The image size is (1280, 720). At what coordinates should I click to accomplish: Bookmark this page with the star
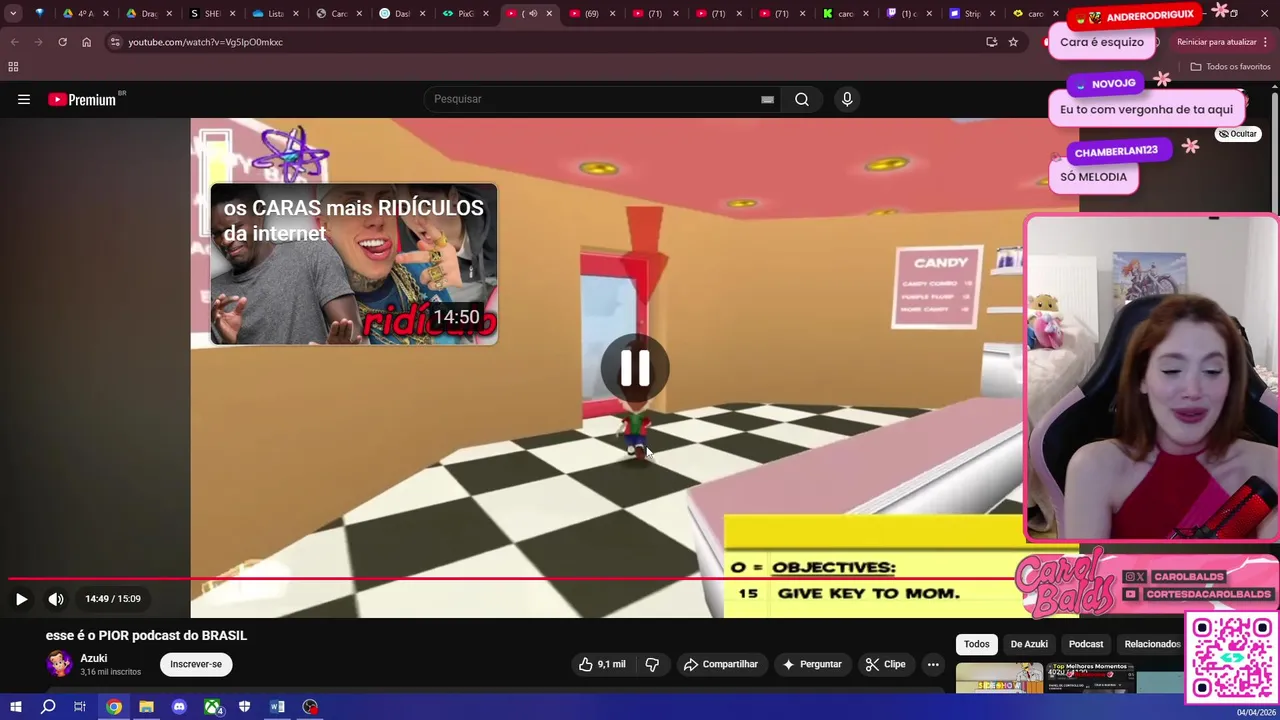[1013, 42]
